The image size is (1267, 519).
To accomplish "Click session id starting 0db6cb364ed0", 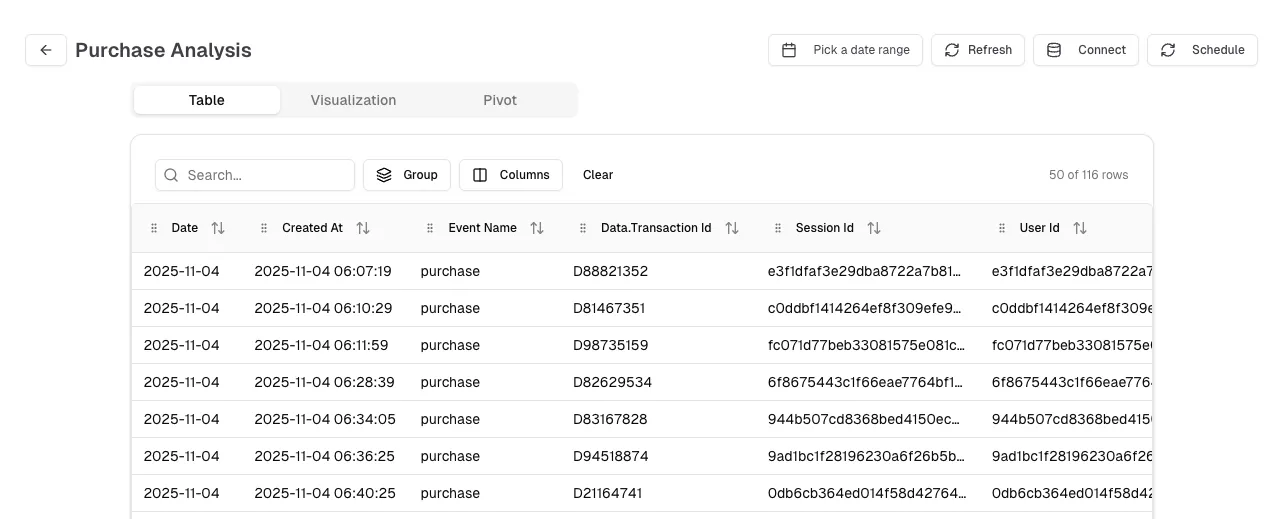I will [867, 493].
